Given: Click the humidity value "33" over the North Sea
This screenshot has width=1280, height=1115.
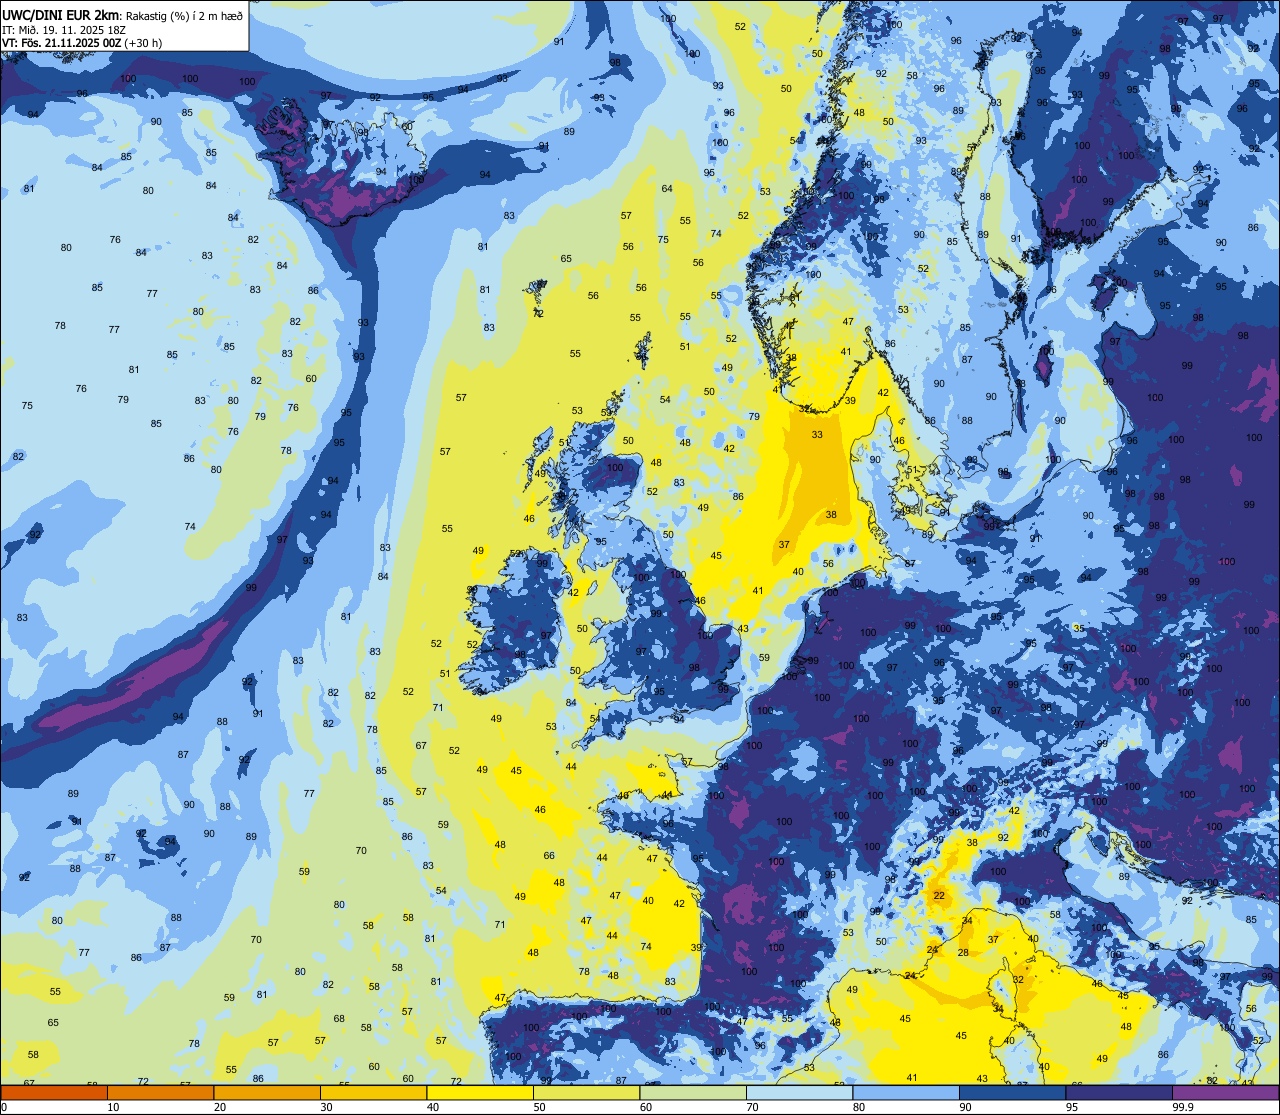Looking at the screenshot, I should (817, 435).
